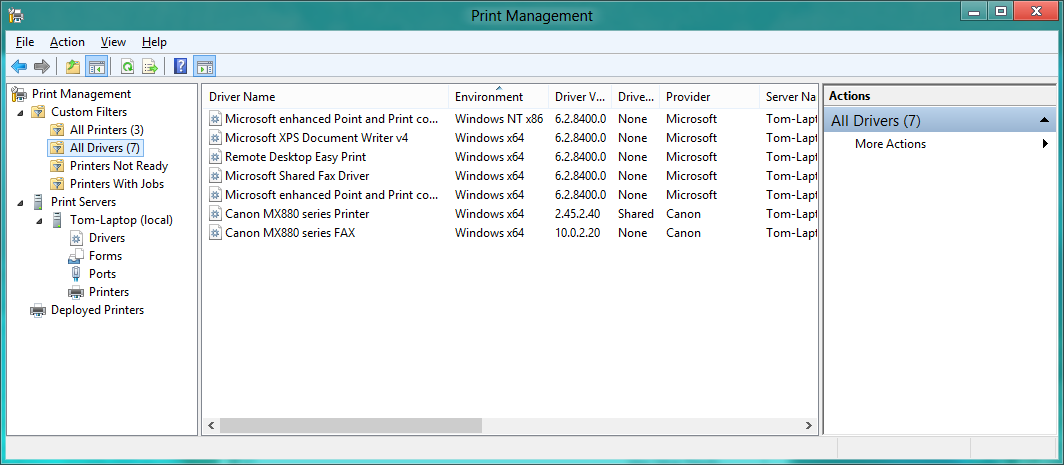Select Printers Not Ready filter
Viewport: 1064px width, 465px height.
118,166
